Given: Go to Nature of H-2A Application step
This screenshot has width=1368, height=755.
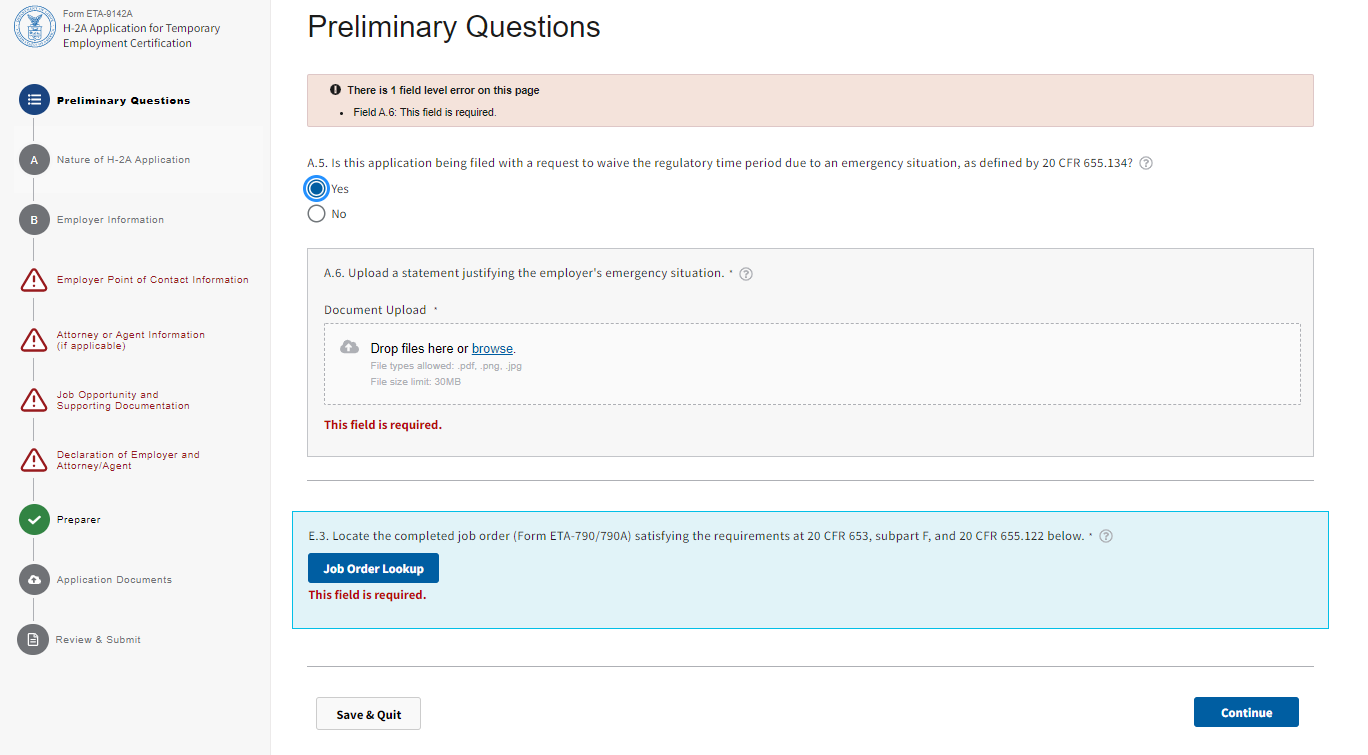Looking at the screenshot, I should pos(123,160).
